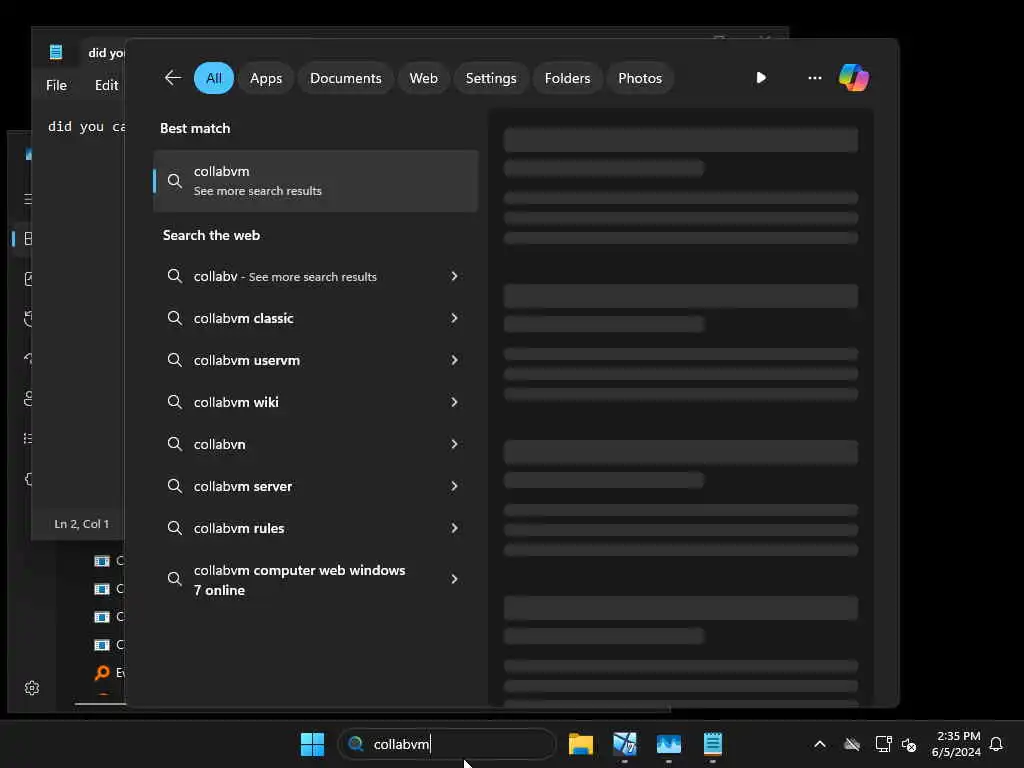Image resolution: width=1024 pixels, height=768 pixels.
Task: Expand the collabvm uservm chevron
Action: click(454, 360)
